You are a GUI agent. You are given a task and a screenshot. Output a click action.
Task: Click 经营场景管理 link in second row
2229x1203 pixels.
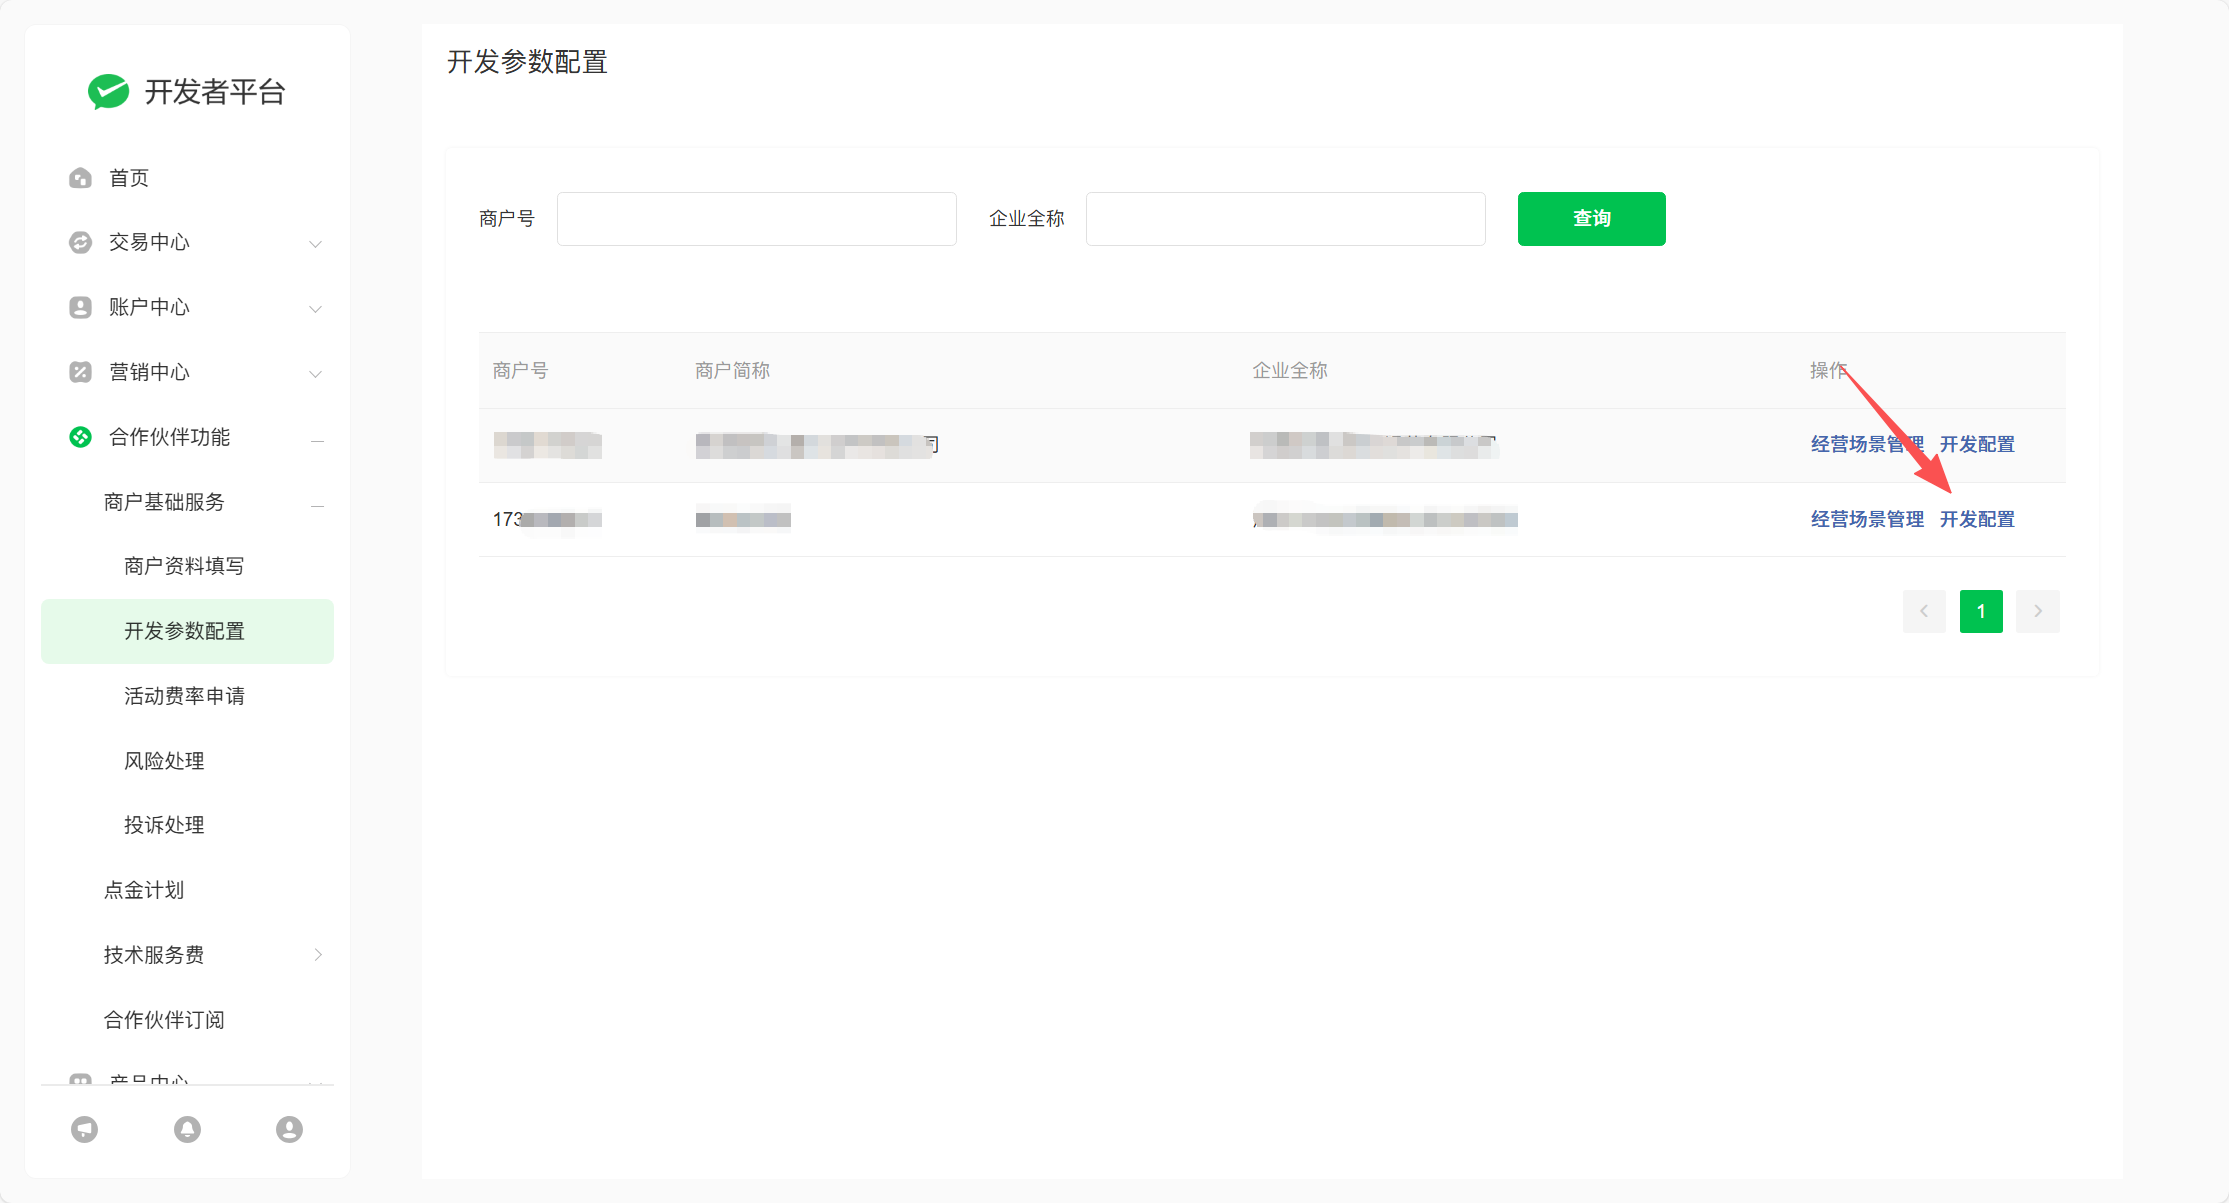click(1867, 519)
